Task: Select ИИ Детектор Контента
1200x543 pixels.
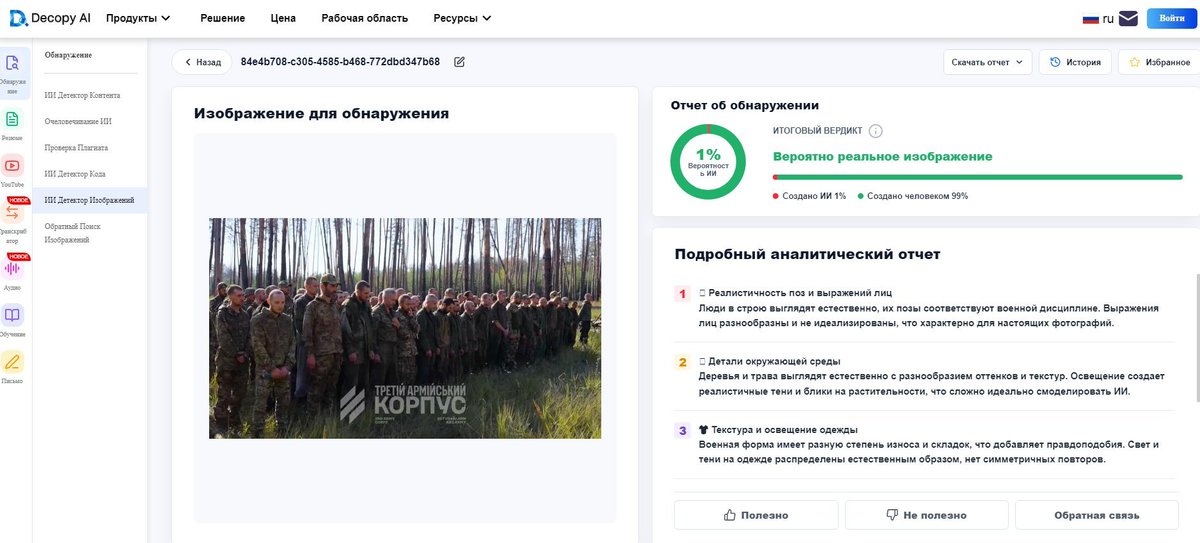Action: [x=82, y=95]
